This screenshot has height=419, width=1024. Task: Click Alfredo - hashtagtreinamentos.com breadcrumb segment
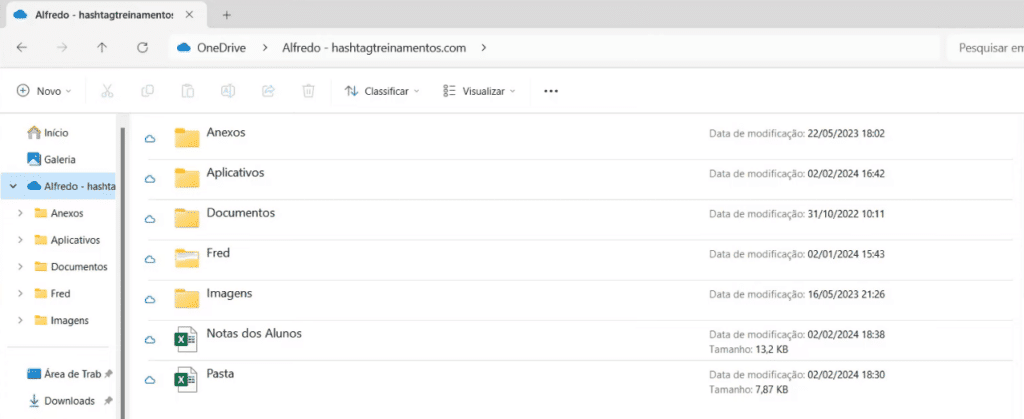tap(374, 48)
